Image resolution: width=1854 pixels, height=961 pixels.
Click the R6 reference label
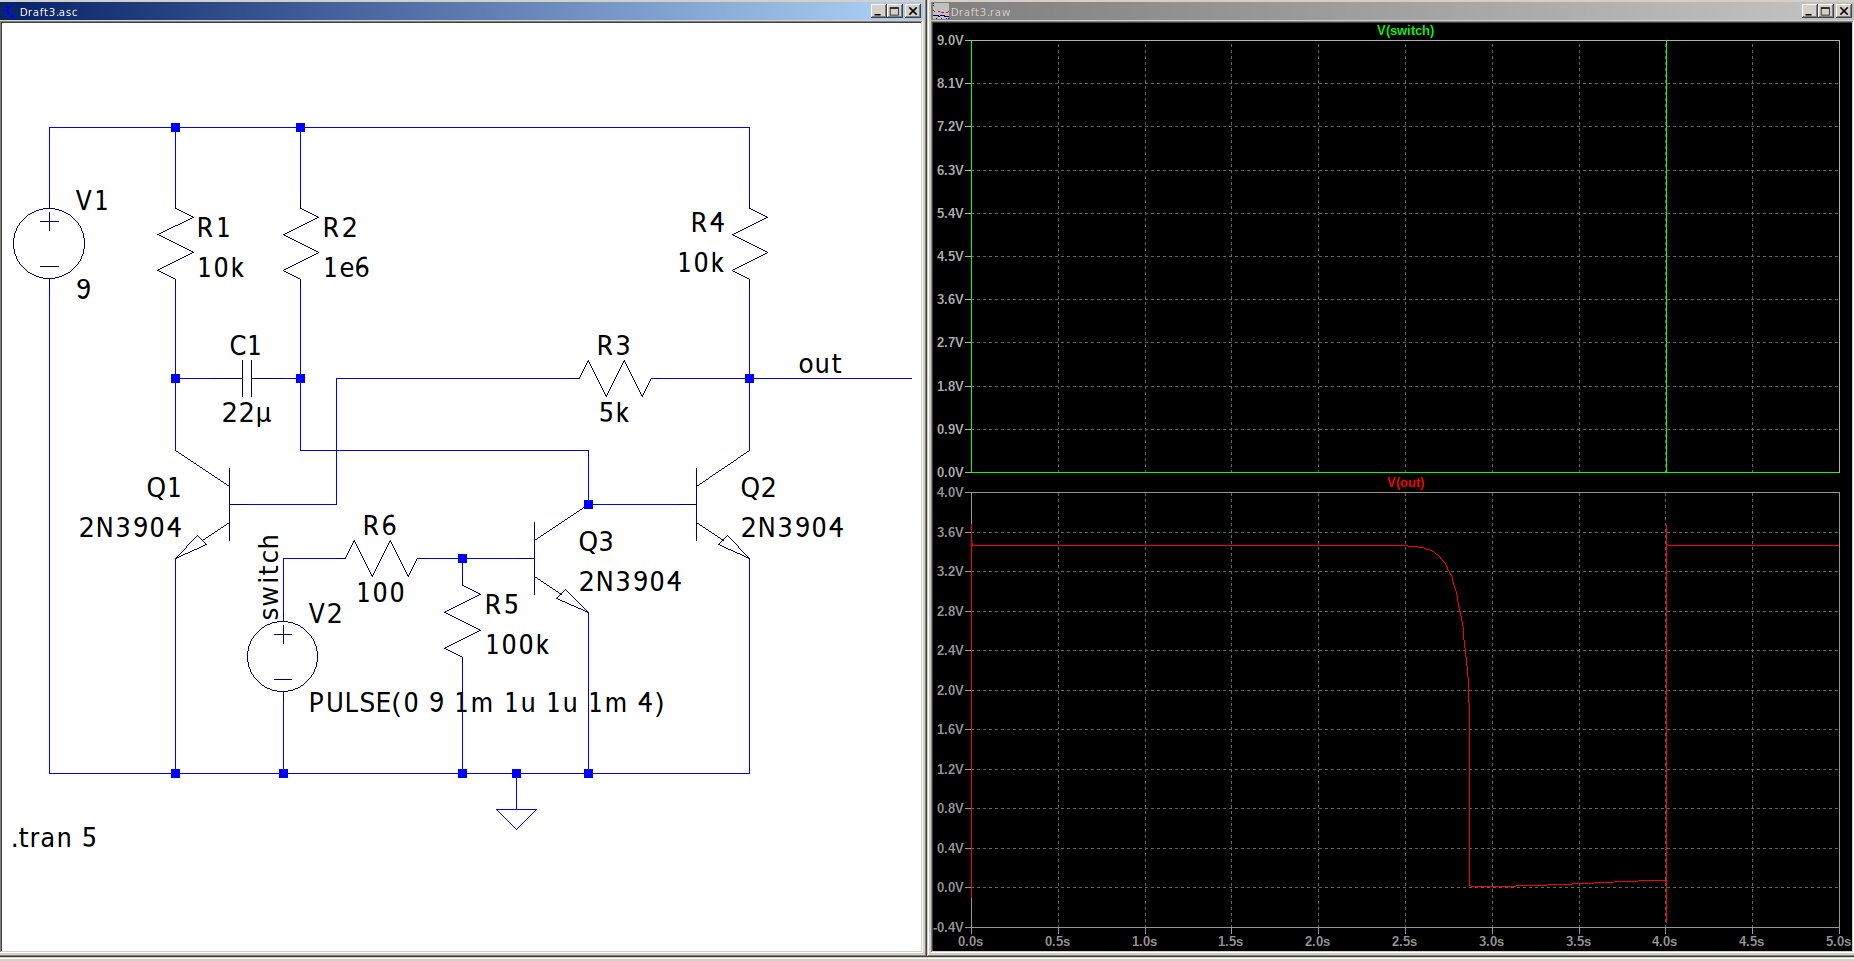[380, 526]
